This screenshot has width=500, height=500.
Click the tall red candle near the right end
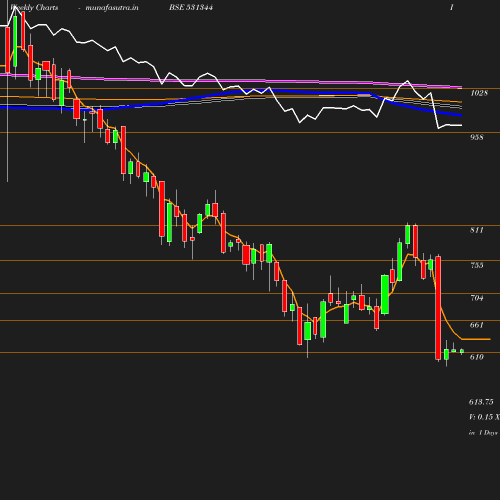tap(438, 308)
